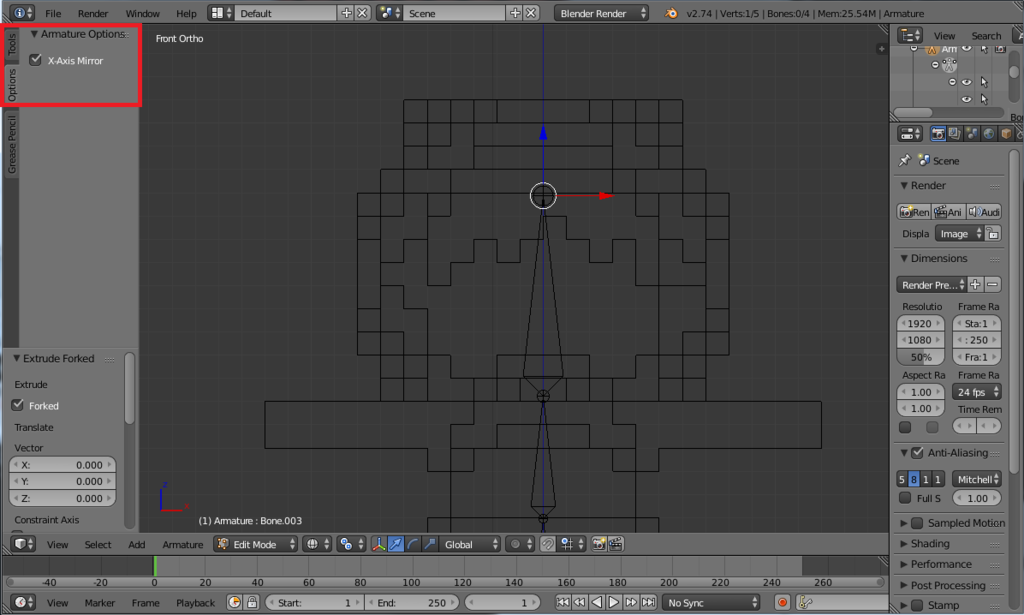Open the Properties editor type selector
1024x615 pixels.
(x=910, y=134)
